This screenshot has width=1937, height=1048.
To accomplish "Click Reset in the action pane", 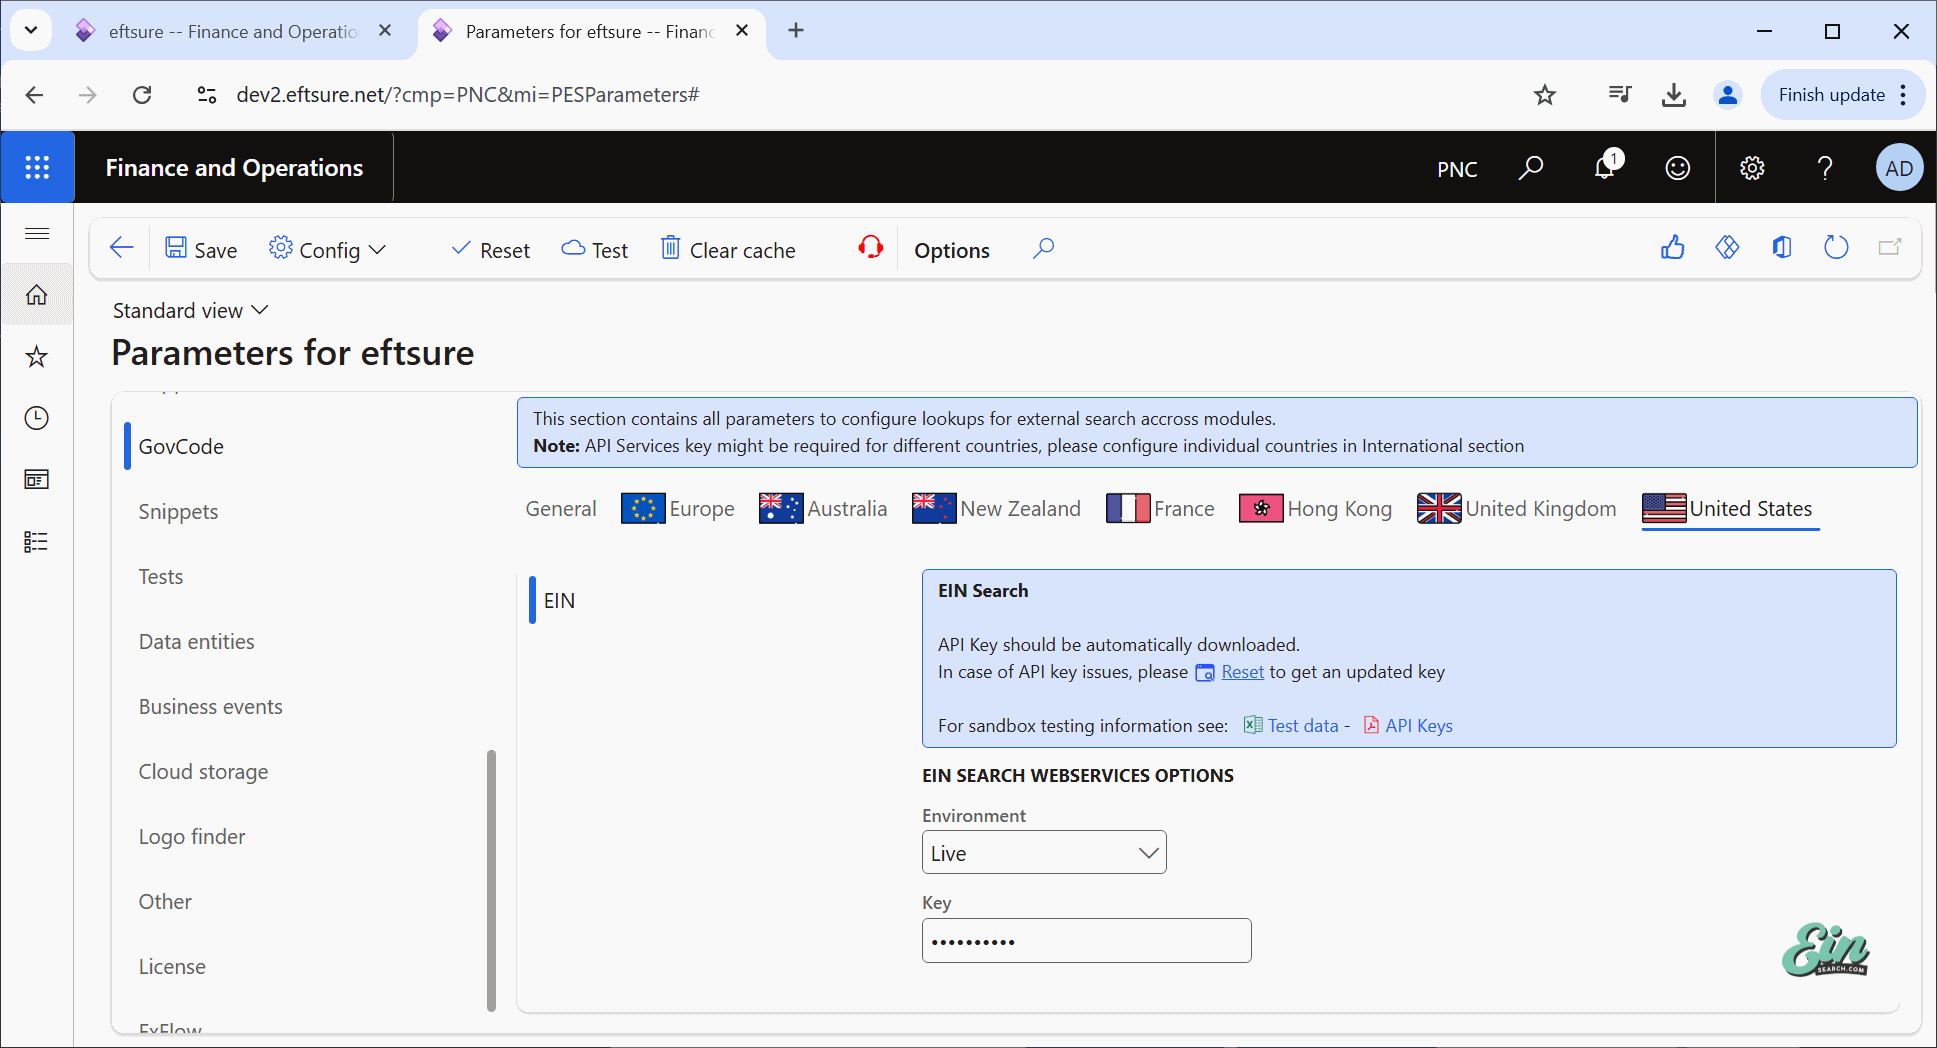I will point(490,249).
